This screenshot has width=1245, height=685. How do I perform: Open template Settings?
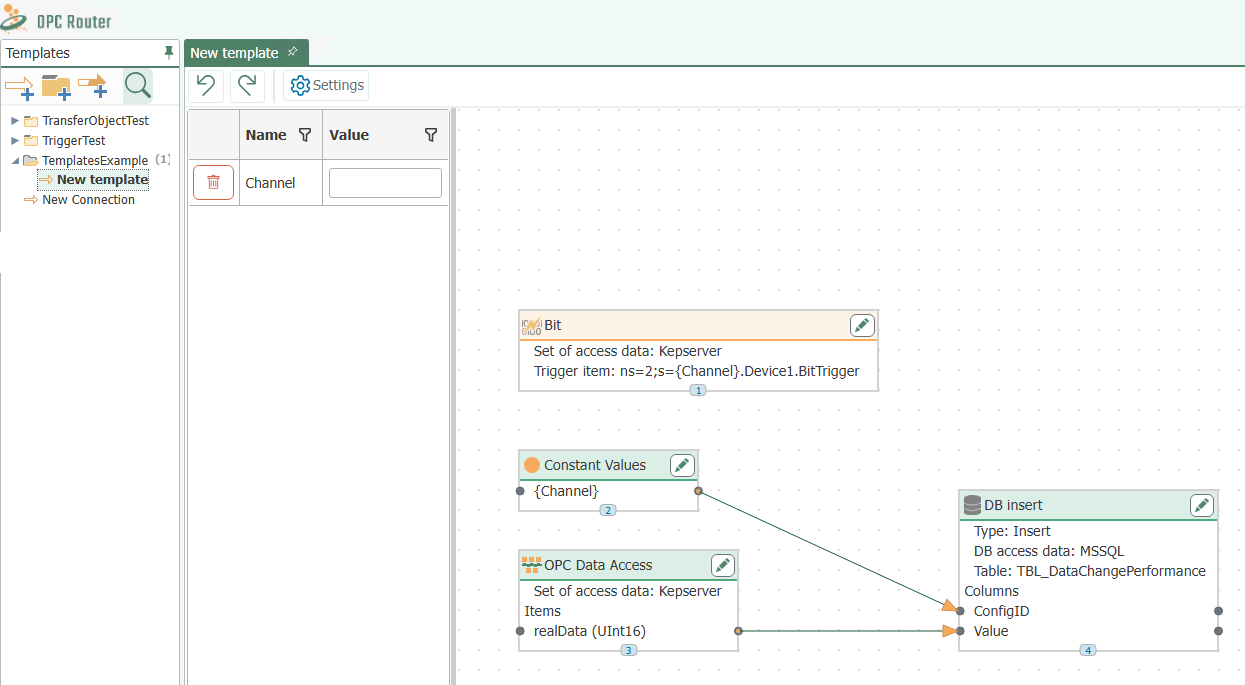point(326,85)
